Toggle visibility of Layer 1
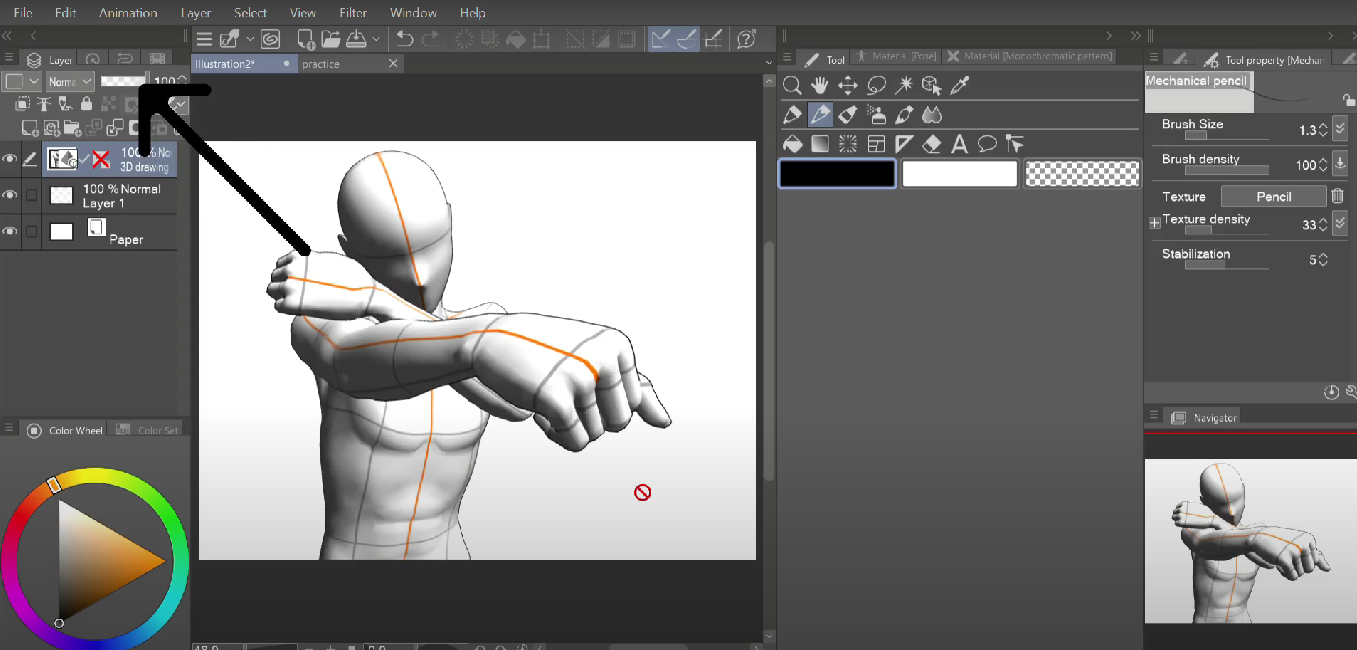Image resolution: width=1357 pixels, height=650 pixels. pyautogui.click(x=10, y=195)
